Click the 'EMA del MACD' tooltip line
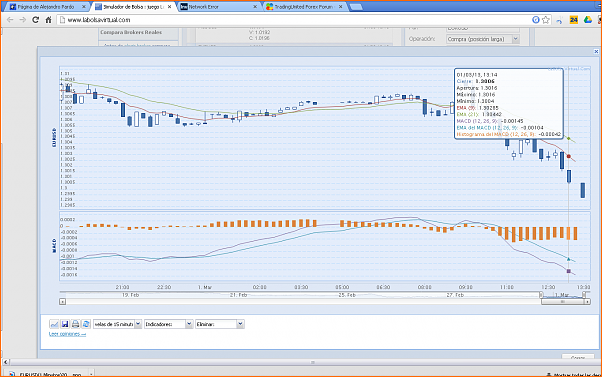This screenshot has height=377, width=602. [x=499, y=128]
